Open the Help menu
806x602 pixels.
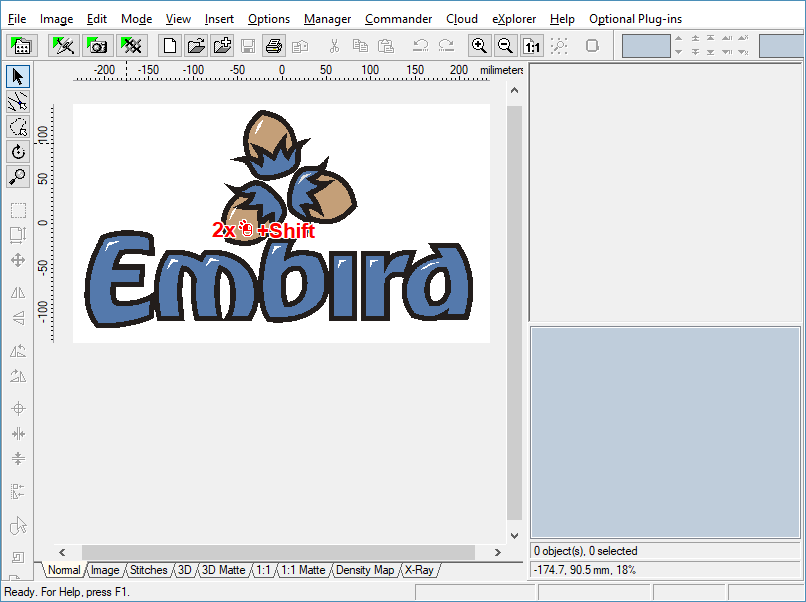tap(562, 19)
